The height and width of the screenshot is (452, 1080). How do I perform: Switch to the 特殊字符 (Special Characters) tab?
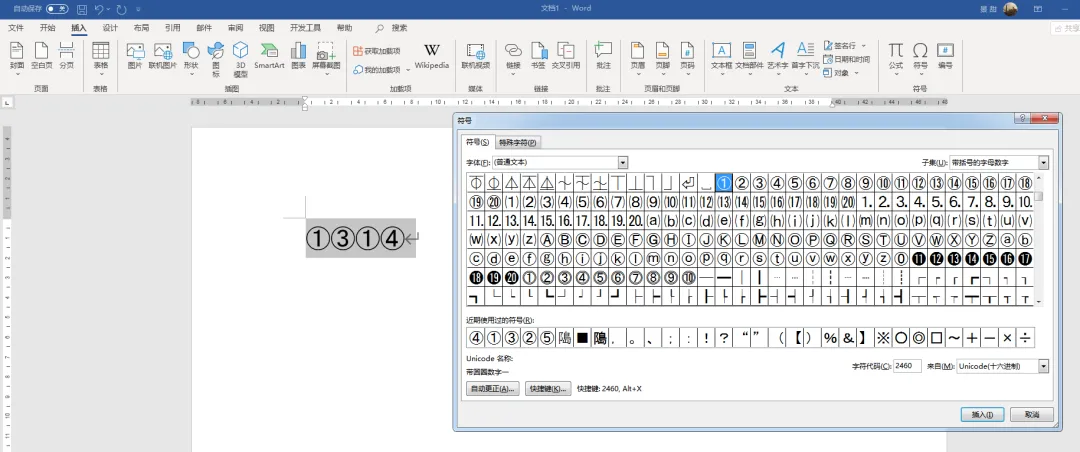pyautogui.click(x=518, y=142)
